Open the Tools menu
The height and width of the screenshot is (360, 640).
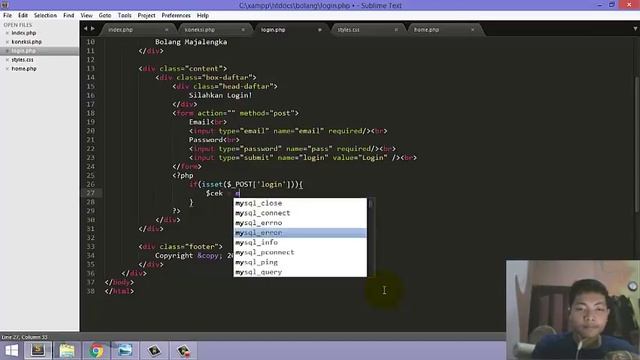(124, 15)
